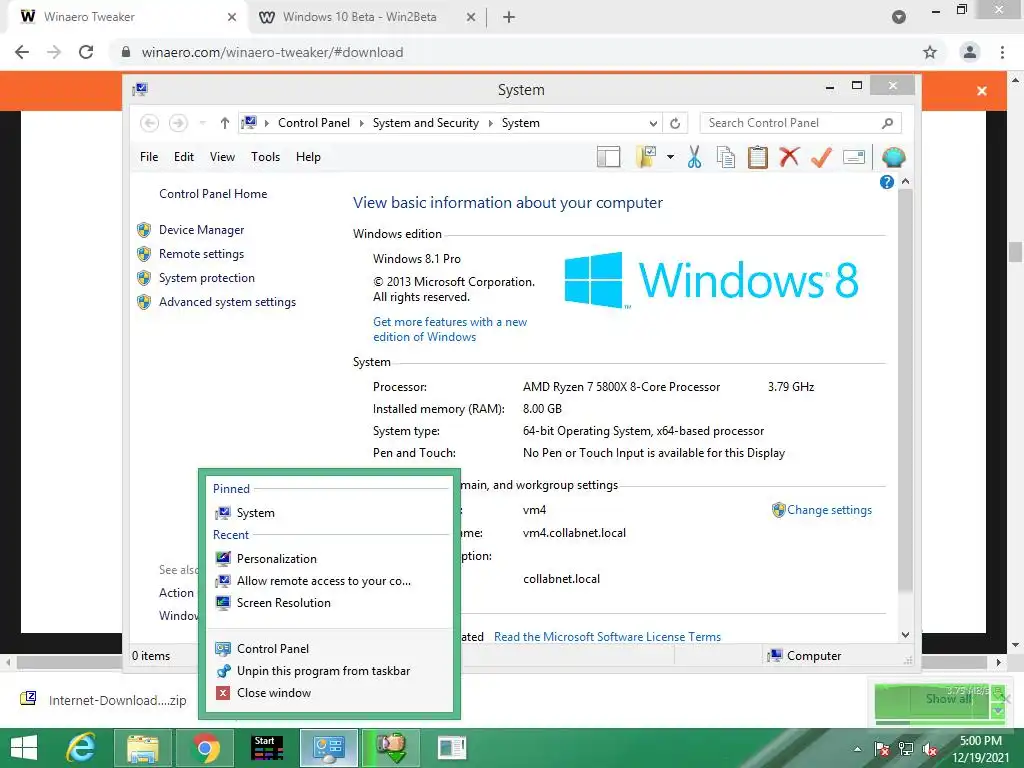
Task: Open the View menu
Action: pyautogui.click(x=222, y=157)
